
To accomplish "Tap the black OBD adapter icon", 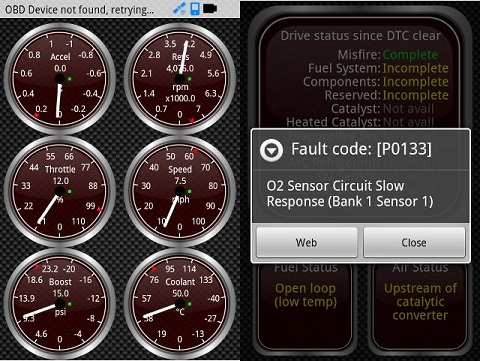I will point(210,9).
